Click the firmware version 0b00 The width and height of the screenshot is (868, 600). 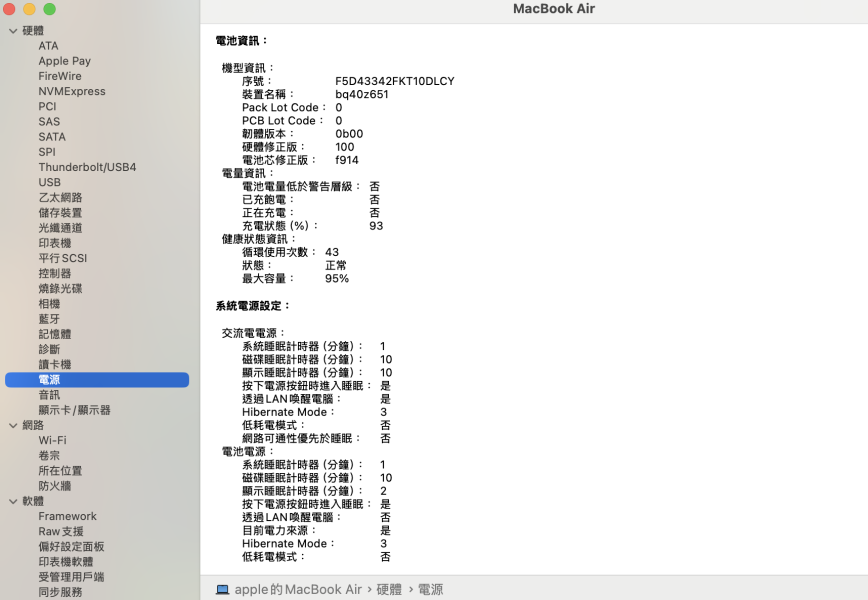[349, 134]
